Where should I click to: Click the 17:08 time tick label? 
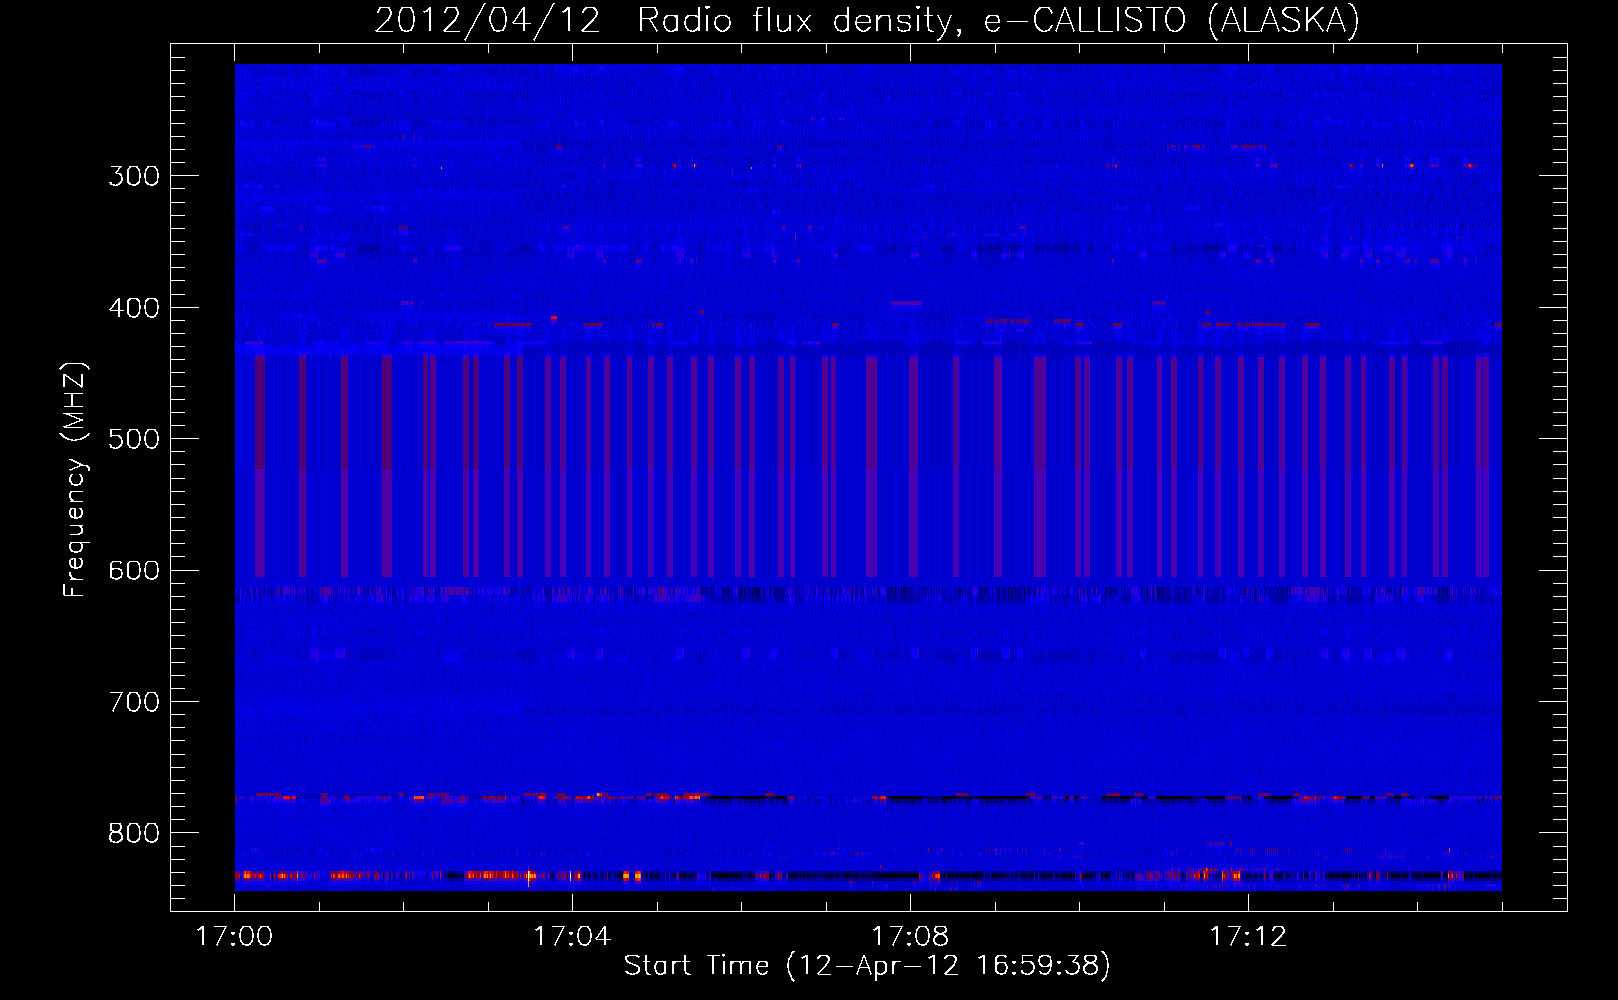coord(910,937)
